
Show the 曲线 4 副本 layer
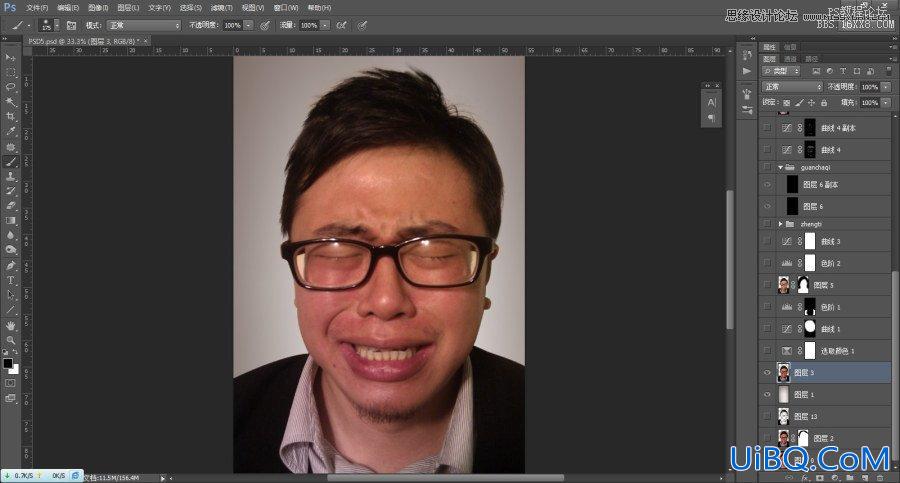(x=767, y=128)
